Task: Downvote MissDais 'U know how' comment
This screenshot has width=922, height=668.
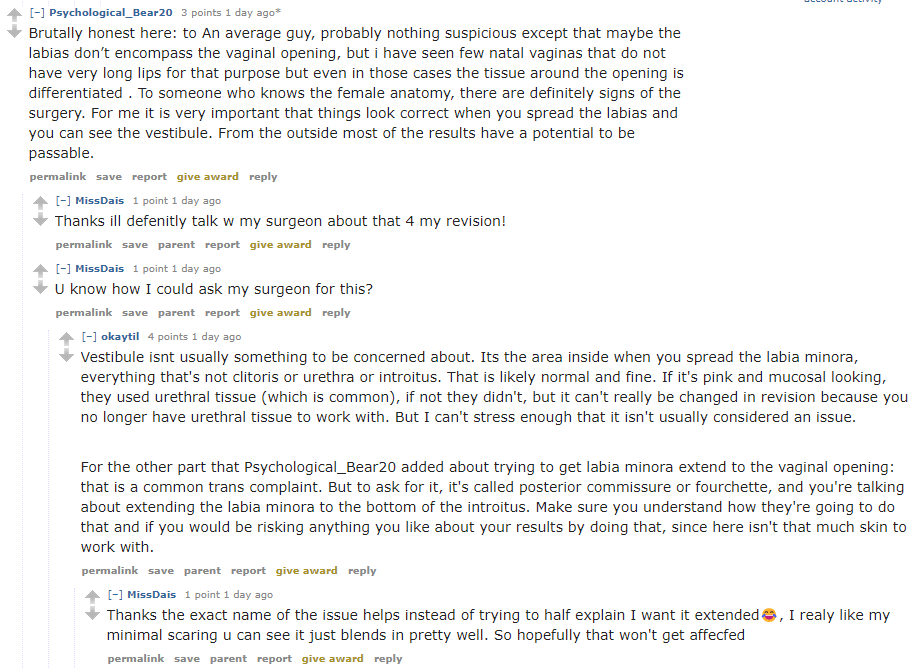Action: click(40, 288)
